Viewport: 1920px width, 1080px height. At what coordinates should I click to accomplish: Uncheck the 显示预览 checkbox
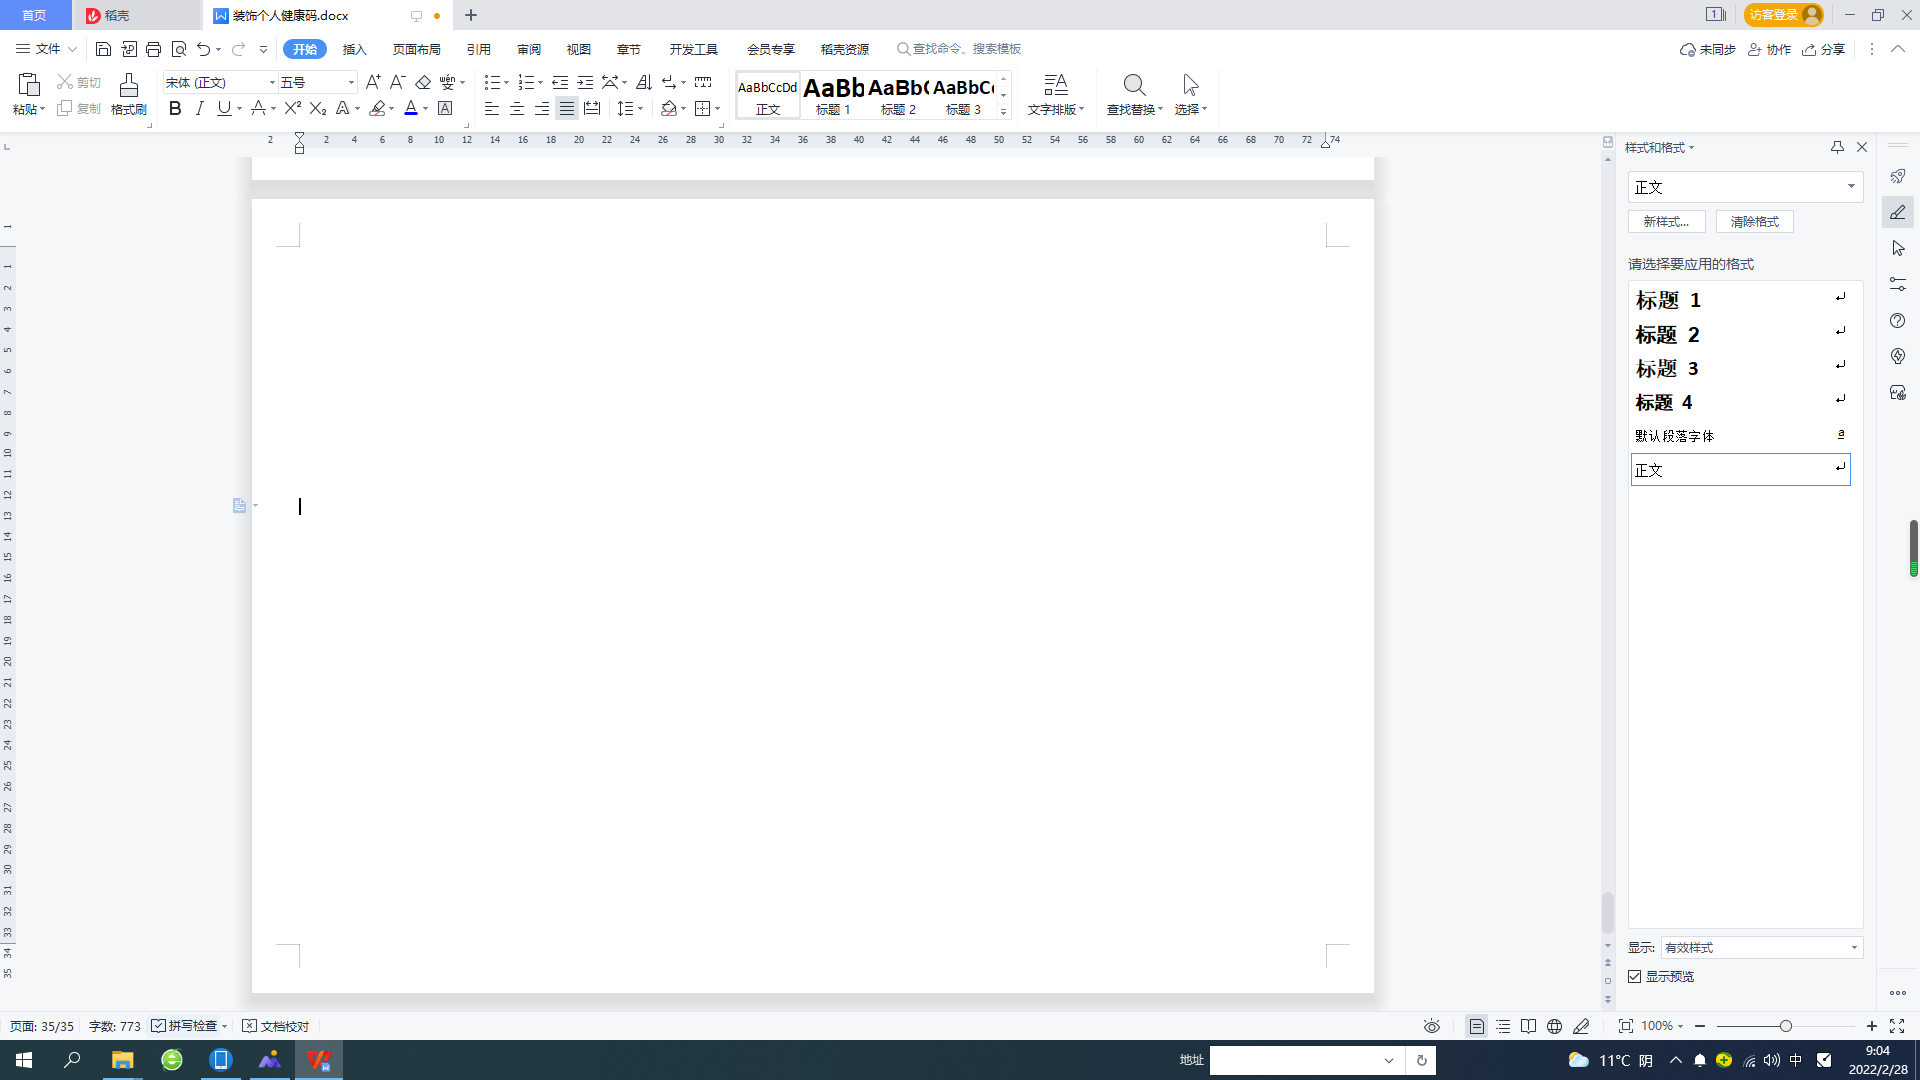(1635, 976)
